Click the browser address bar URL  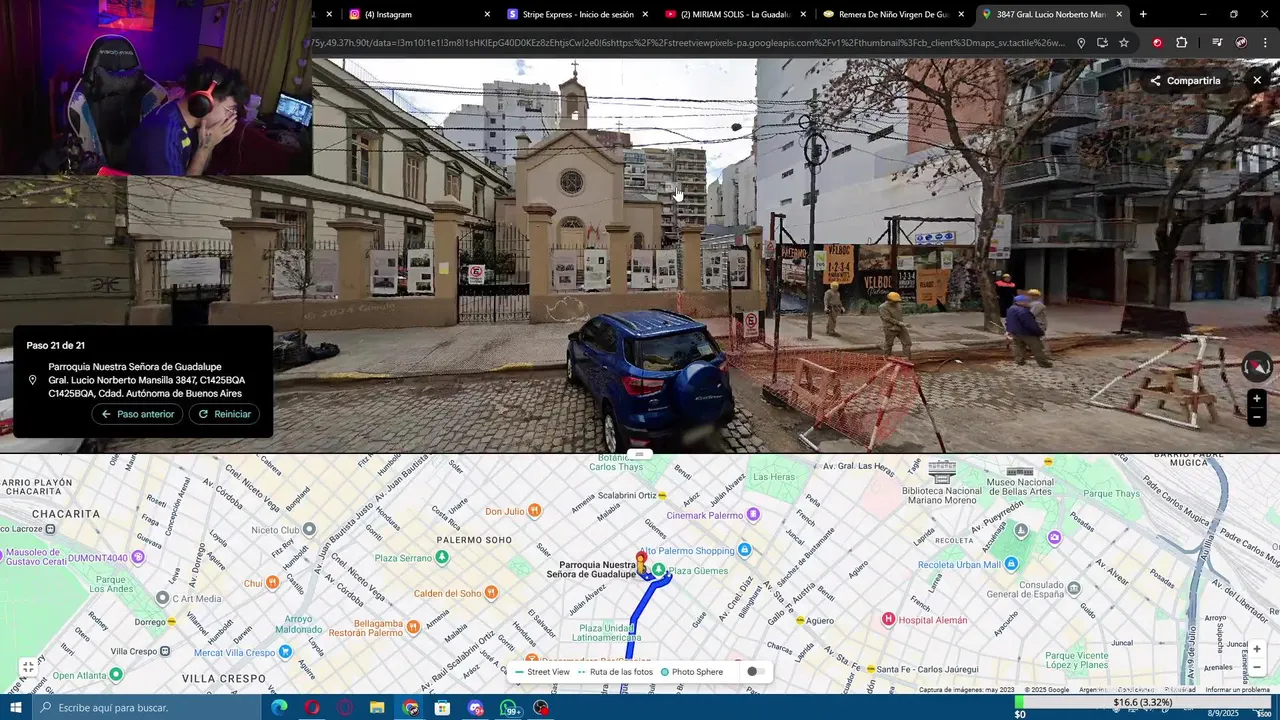690,43
